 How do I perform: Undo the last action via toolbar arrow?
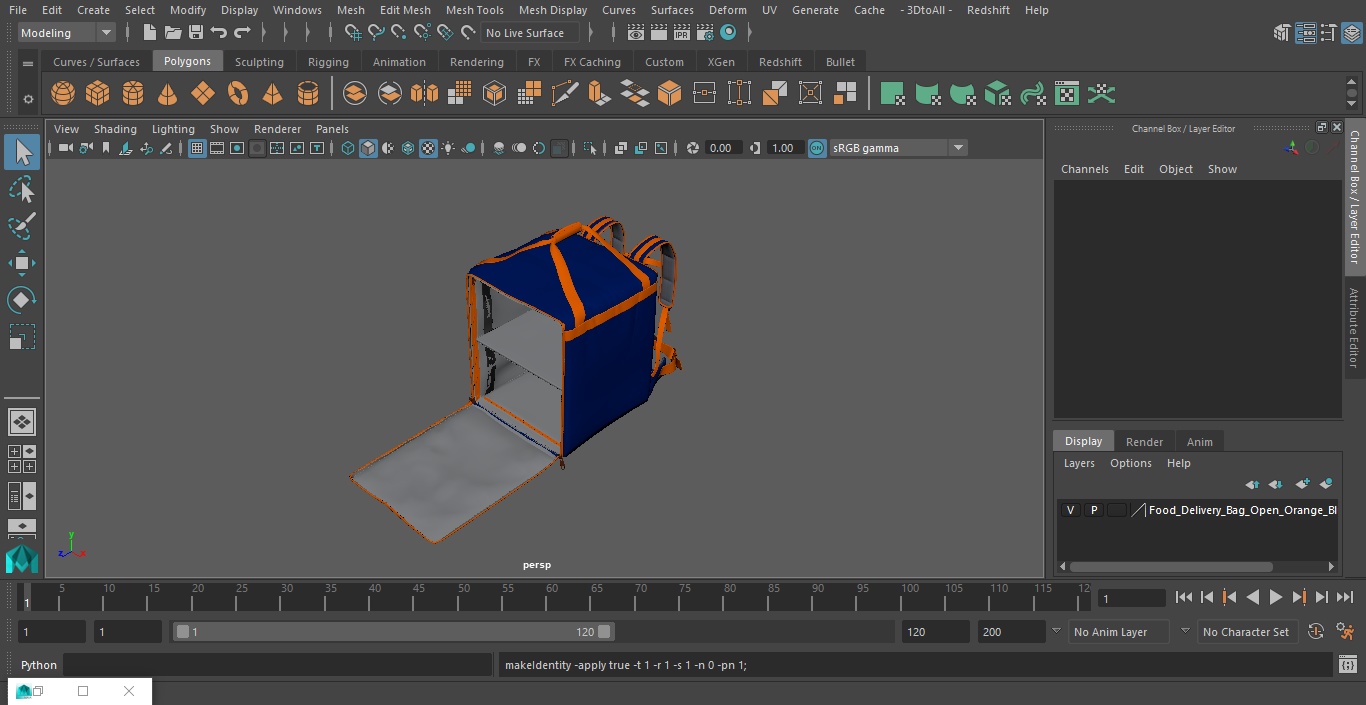click(219, 33)
